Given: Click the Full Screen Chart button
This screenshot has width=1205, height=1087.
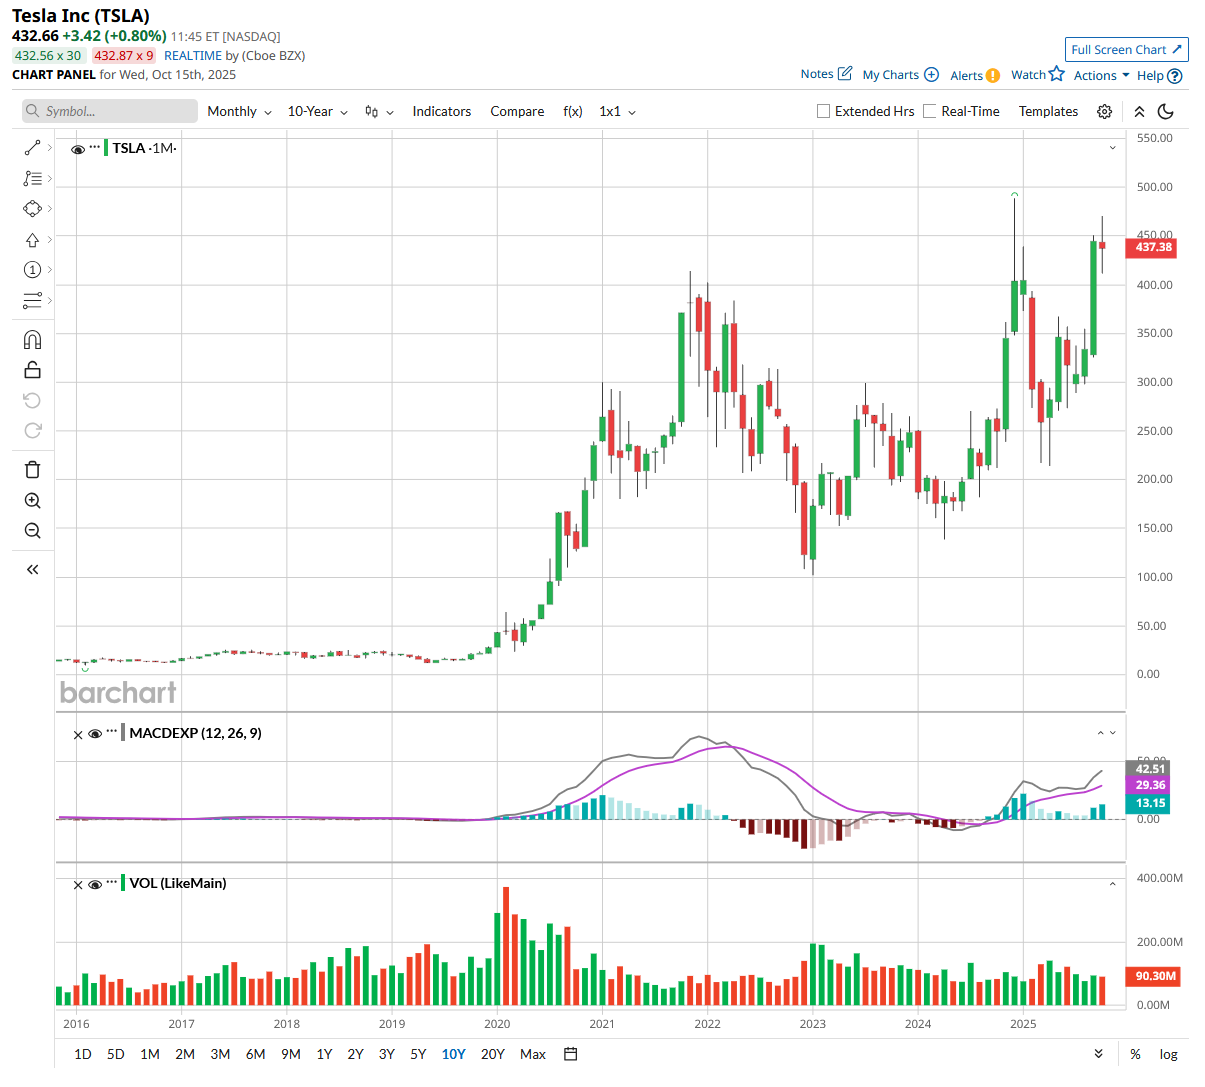Looking at the screenshot, I should point(1126,49).
